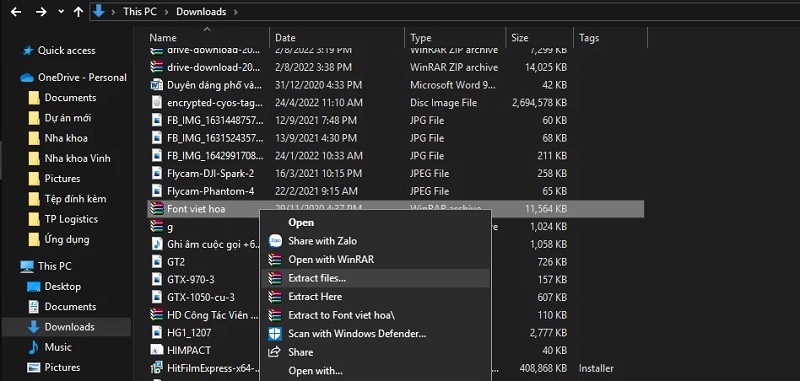Choose Open with WinRAR
The image size is (800, 381).
tap(331, 260)
